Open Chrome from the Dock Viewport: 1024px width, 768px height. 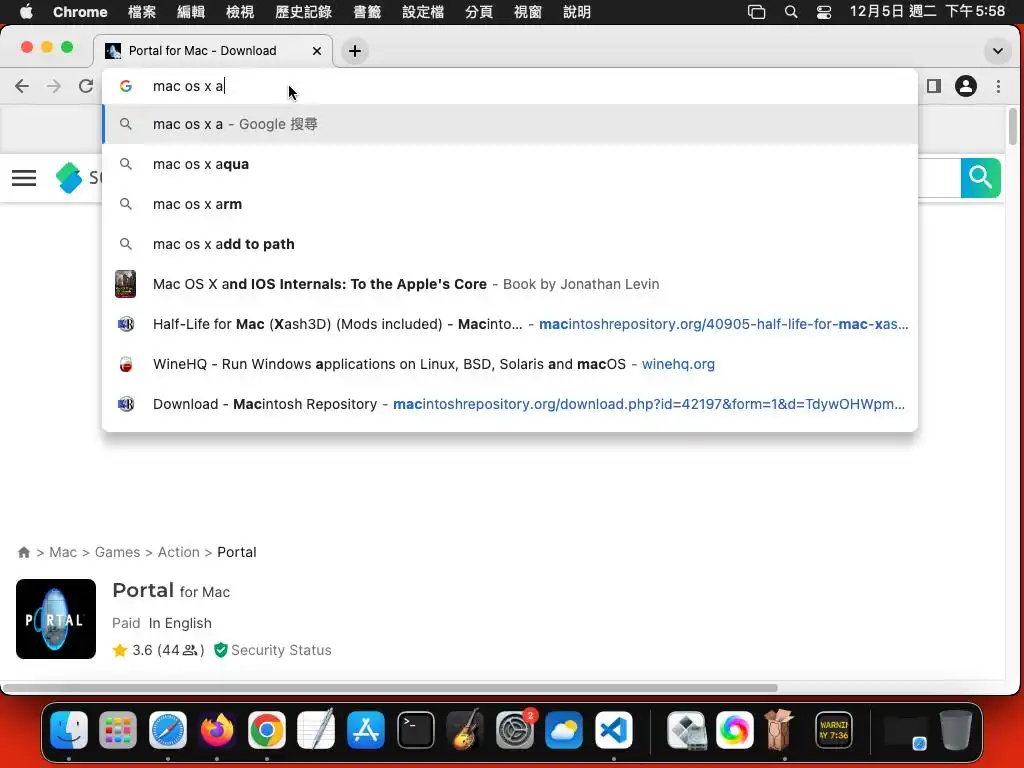point(266,730)
